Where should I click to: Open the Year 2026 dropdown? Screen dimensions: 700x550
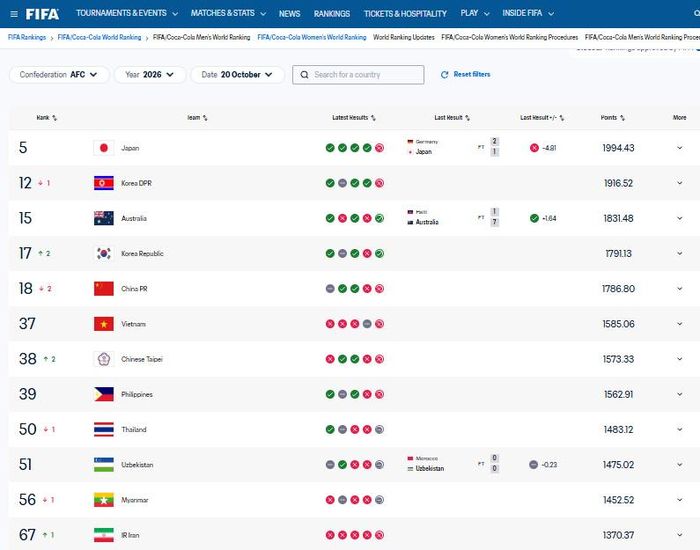point(150,75)
